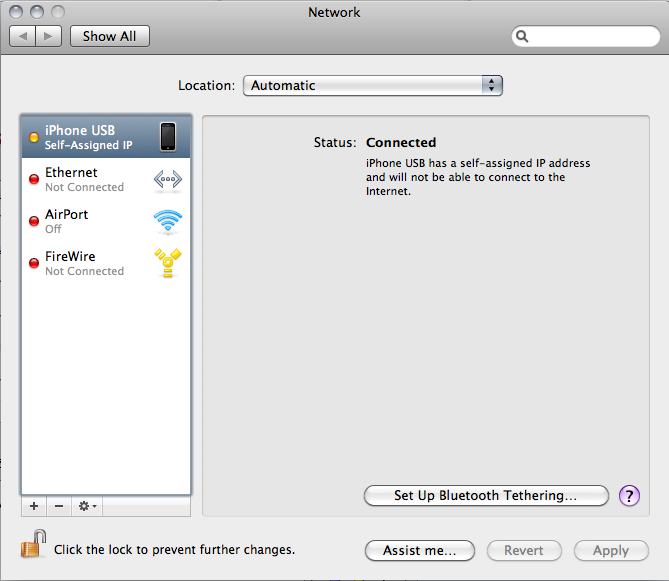Select FireWire Not Connected in service list
This screenshot has width=669, height=581.
106,263
